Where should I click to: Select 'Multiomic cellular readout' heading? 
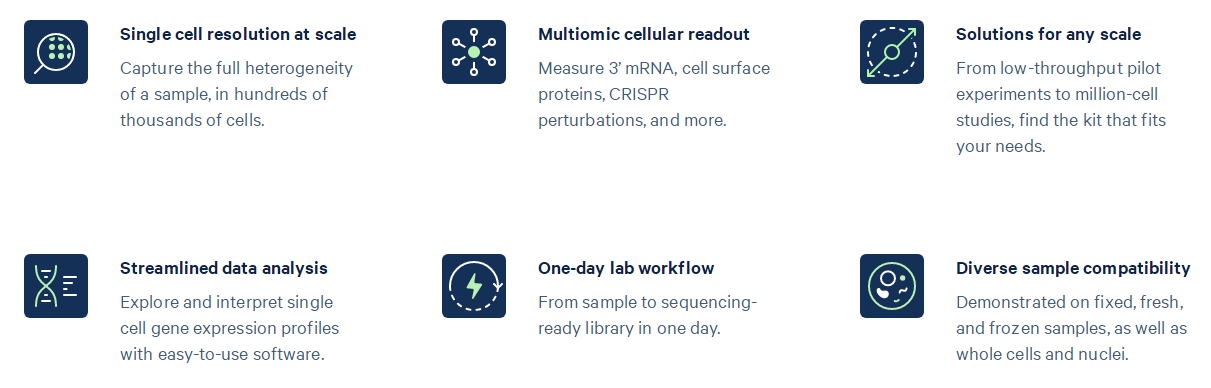[644, 34]
